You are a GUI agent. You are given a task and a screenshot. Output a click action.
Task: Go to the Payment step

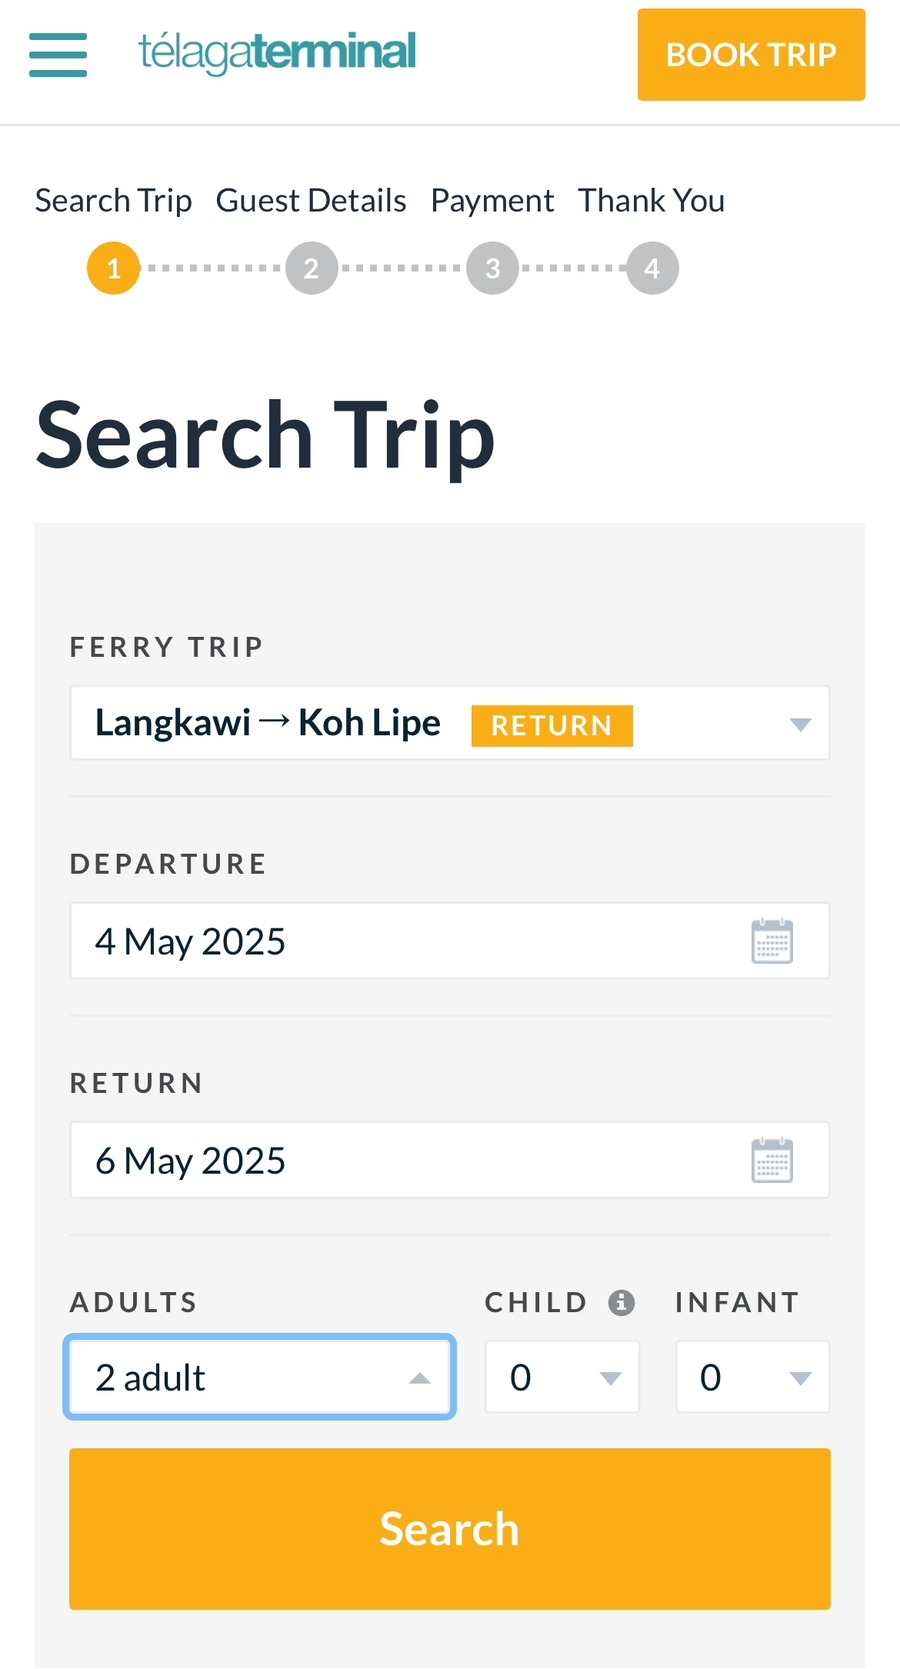pyautogui.click(x=492, y=201)
